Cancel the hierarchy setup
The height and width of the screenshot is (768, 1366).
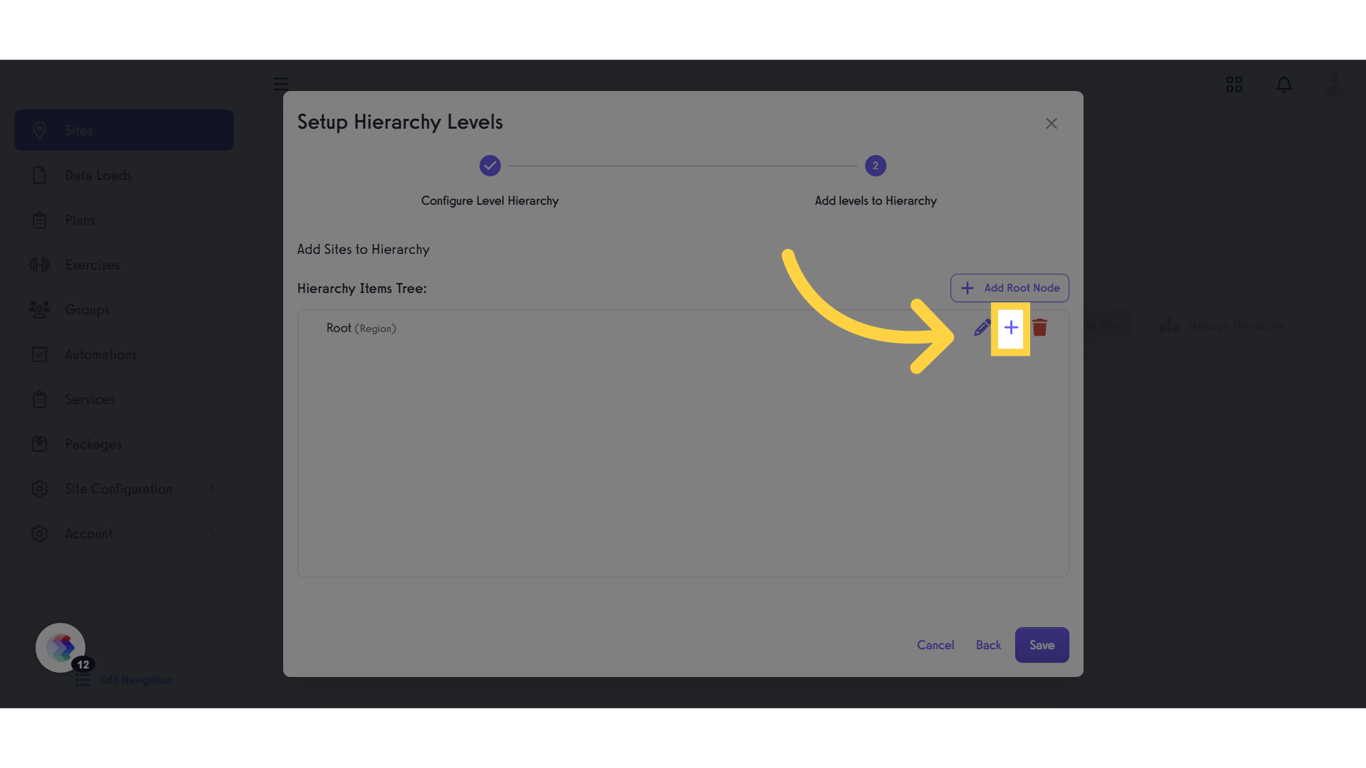pyautogui.click(x=935, y=645)
